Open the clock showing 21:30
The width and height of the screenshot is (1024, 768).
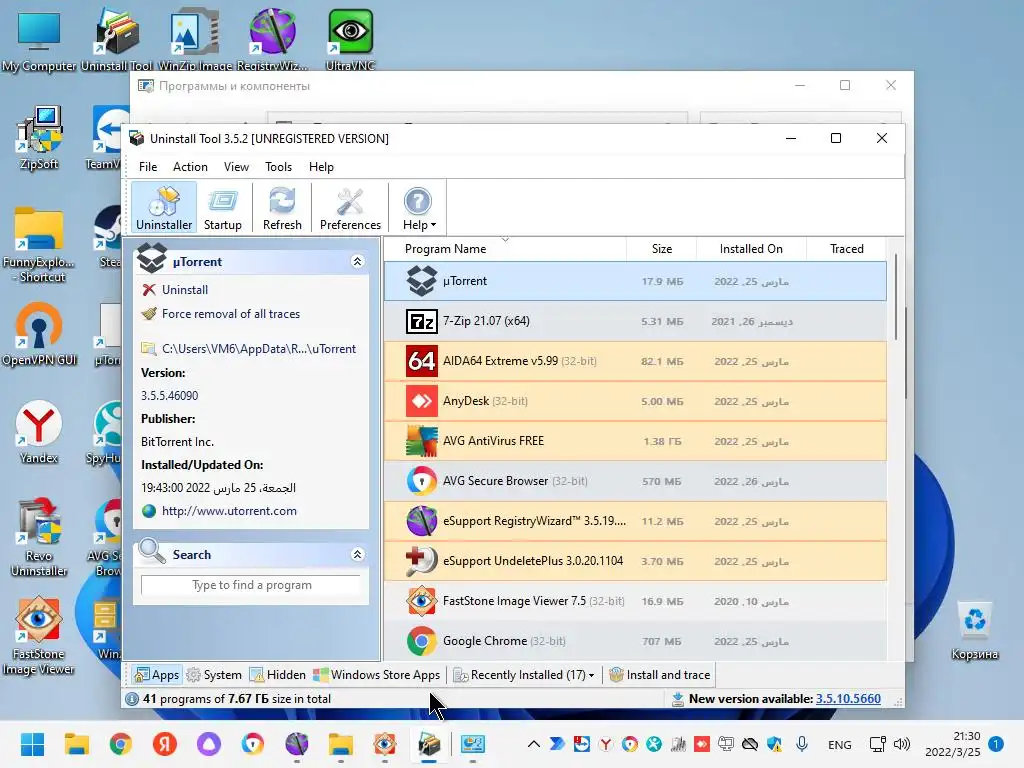pos(952,744)
